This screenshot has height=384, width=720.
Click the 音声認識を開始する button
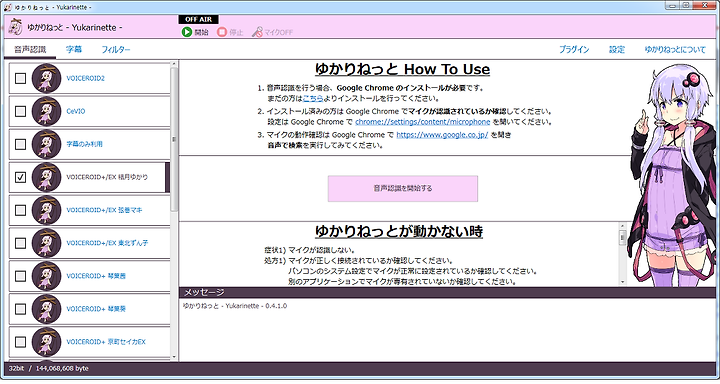point(403,188)
